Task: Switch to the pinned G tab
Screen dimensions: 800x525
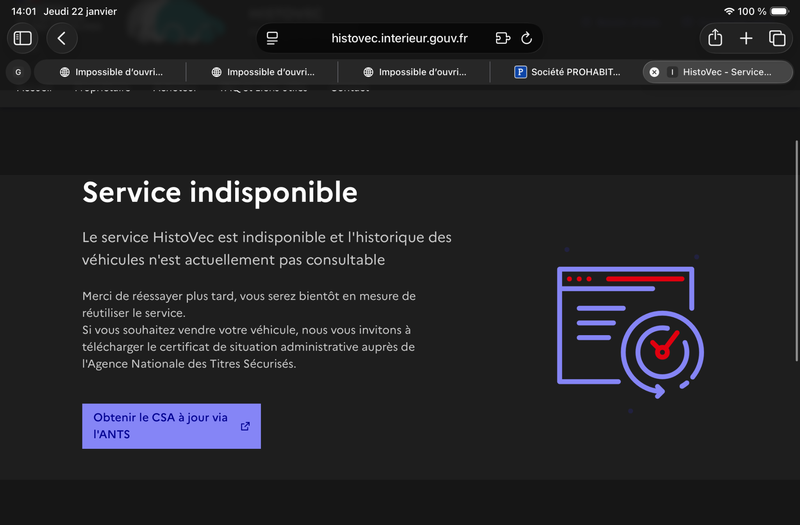Action: click(18, 72)
